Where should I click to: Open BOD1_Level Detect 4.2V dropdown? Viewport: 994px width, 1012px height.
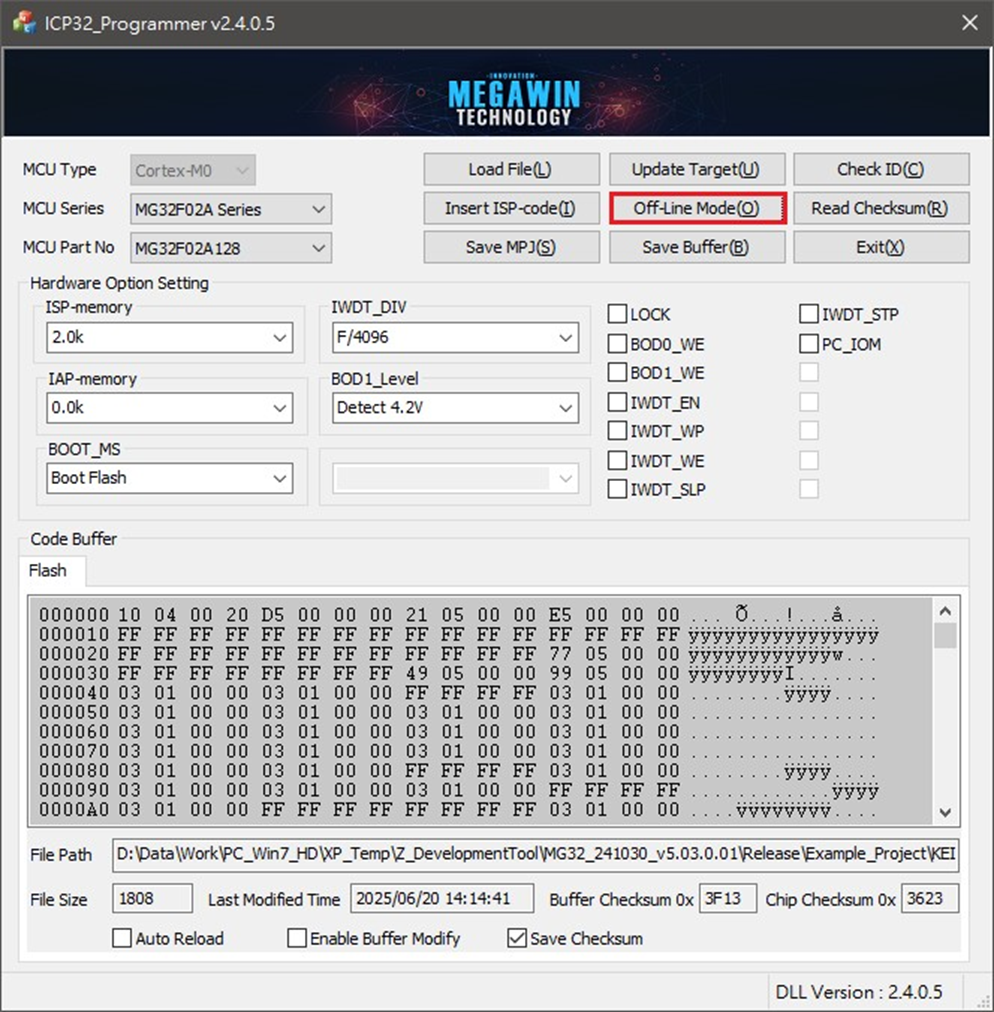coord(456,408)
